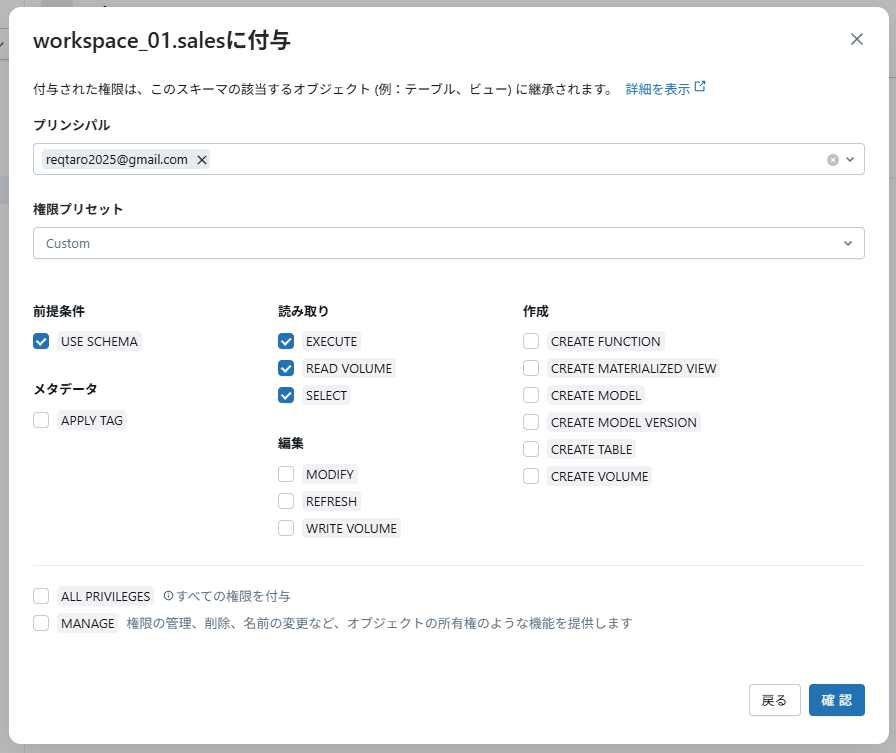Uncheck EXECUTE checkbox

click(286, 341)
